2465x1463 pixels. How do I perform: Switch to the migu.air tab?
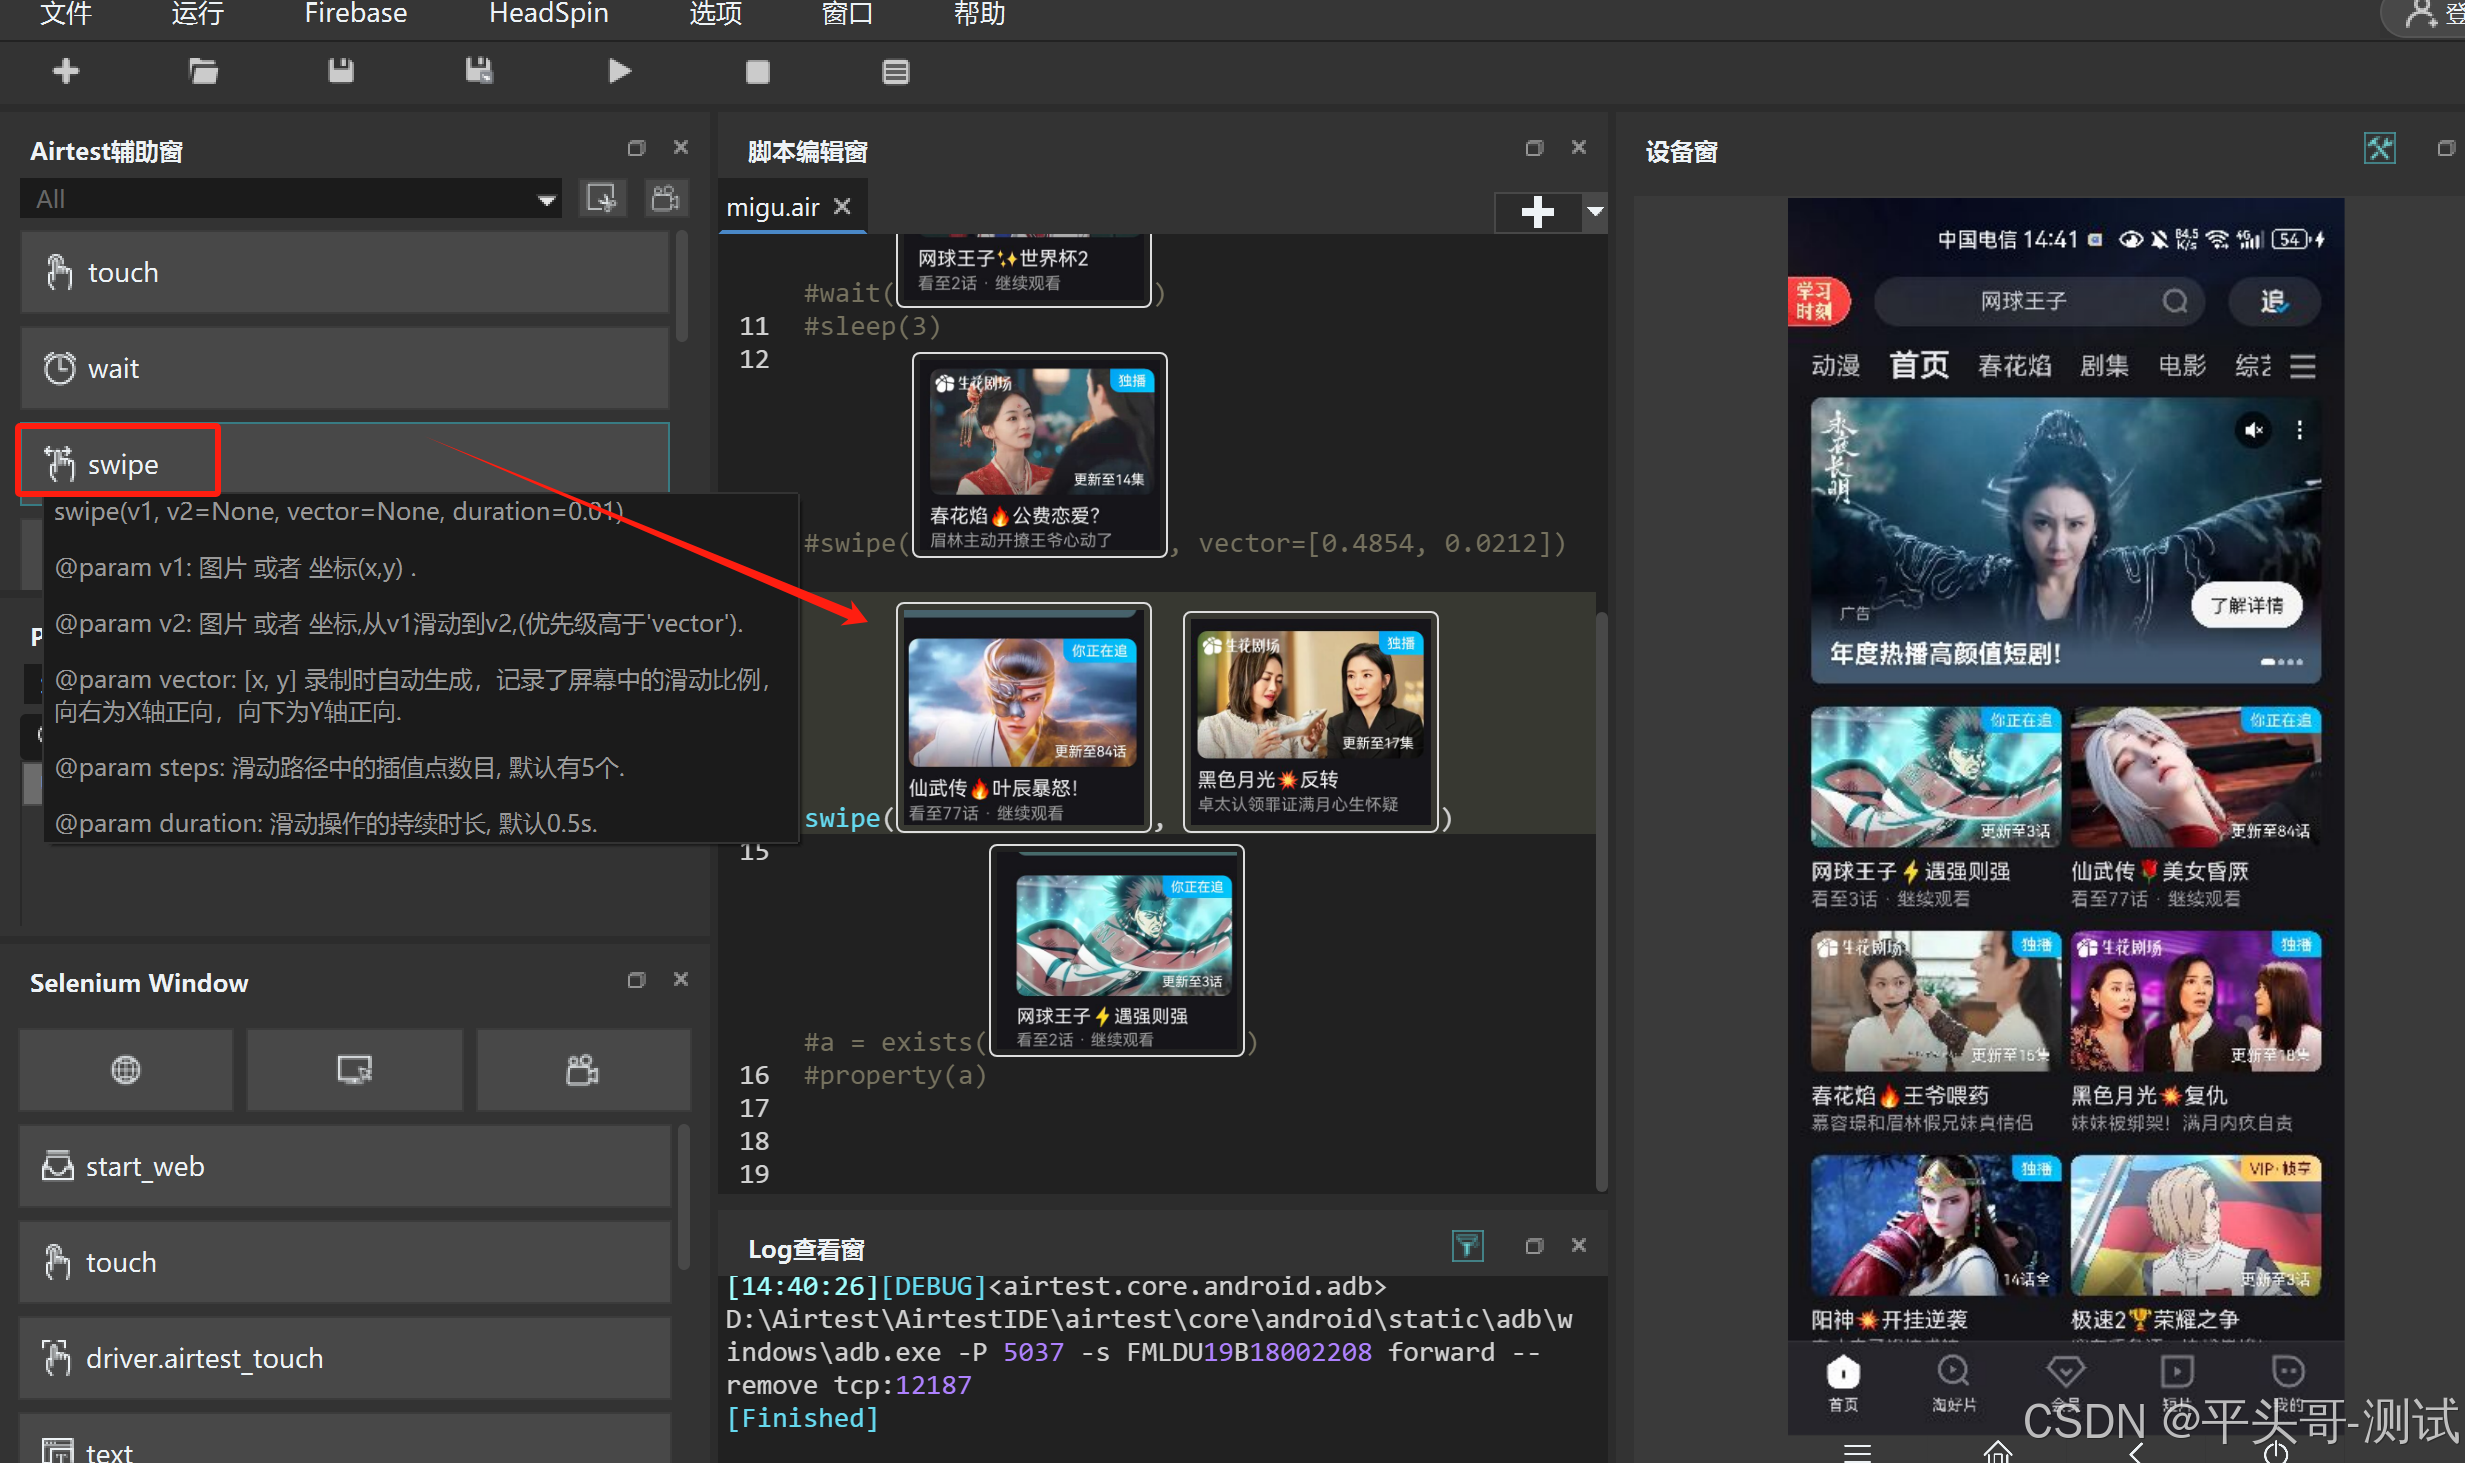tap(772, 207)
